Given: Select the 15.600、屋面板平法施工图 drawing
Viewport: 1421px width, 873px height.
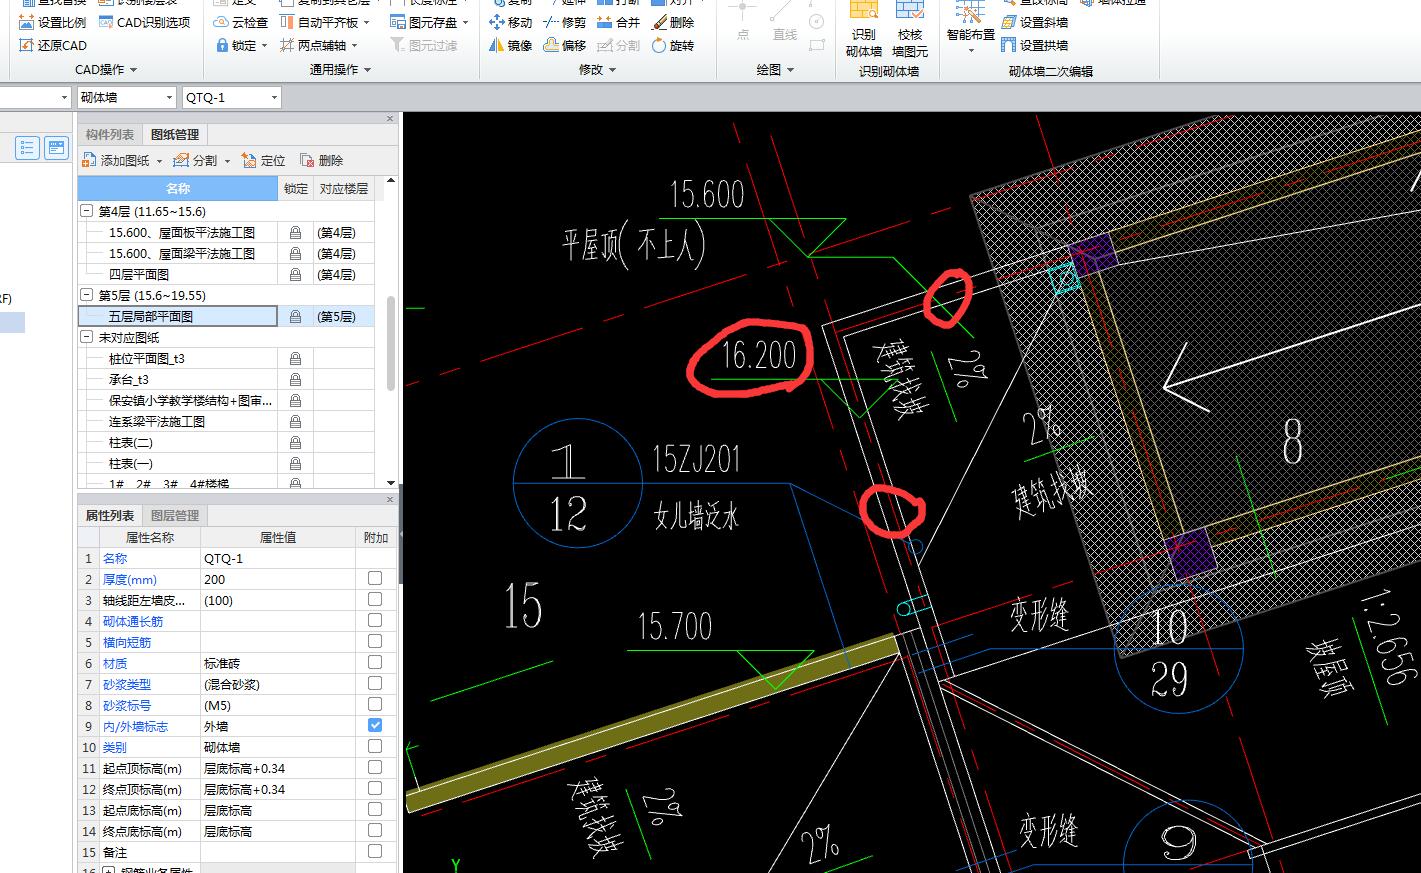Looking at the screenshot, I should tap(182, 232).
